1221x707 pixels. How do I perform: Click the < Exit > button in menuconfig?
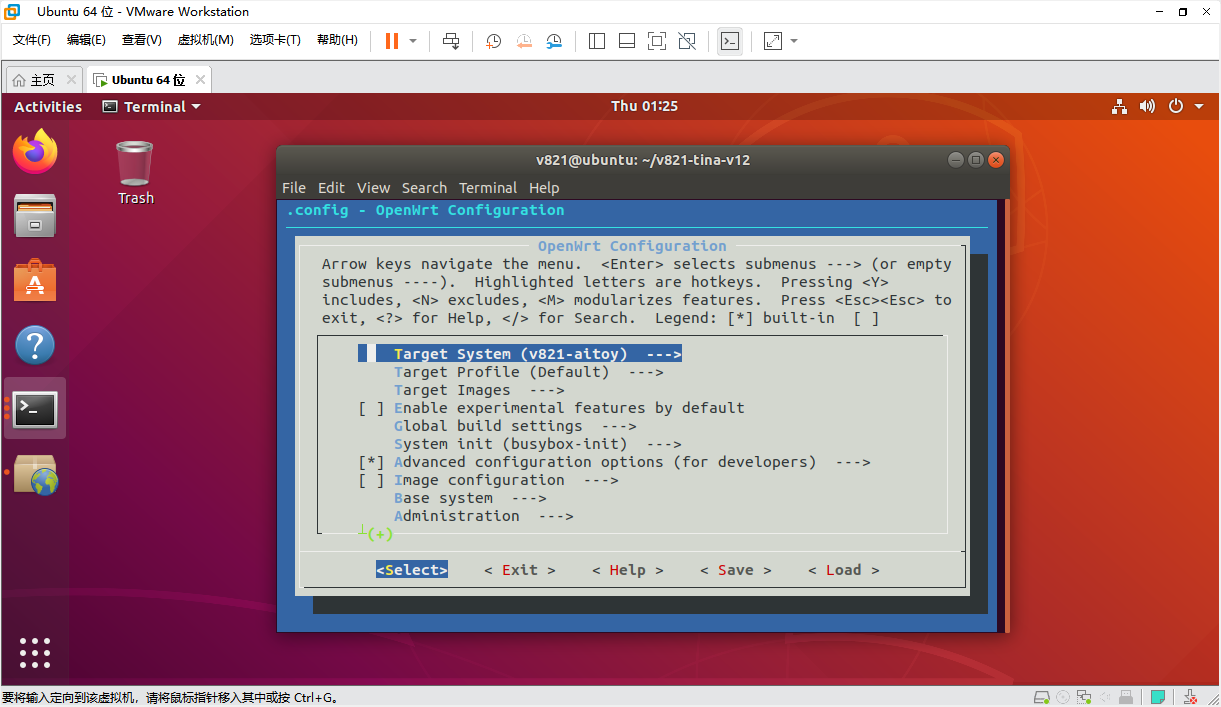tap(520, 570)
